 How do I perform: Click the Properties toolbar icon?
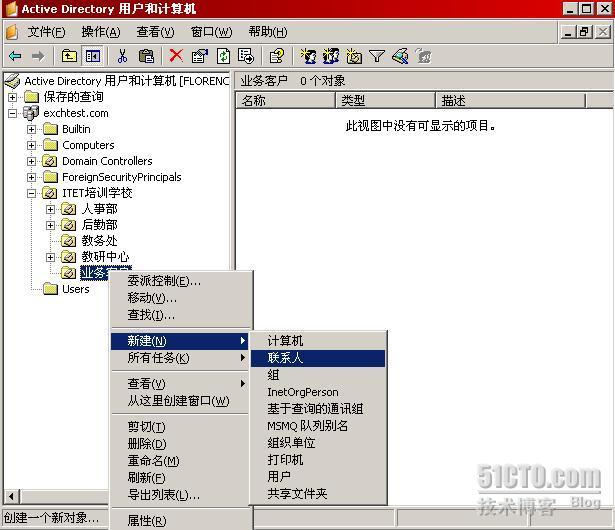199,56
